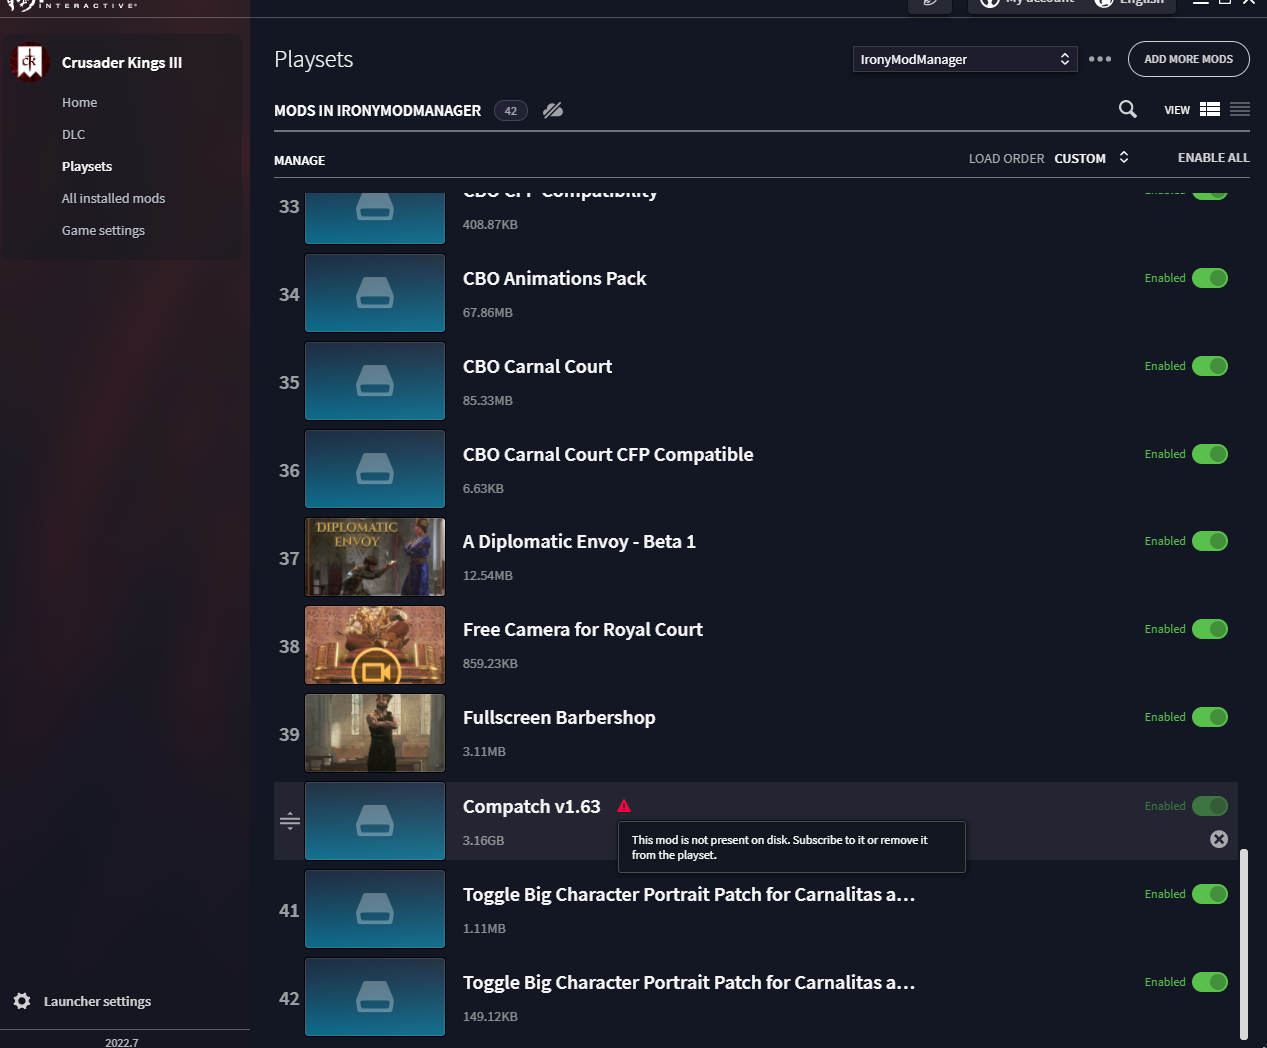Open the load order CUSTOM dropdown
Screen dimensions: 1267x1048
(x=1091, y=158)
